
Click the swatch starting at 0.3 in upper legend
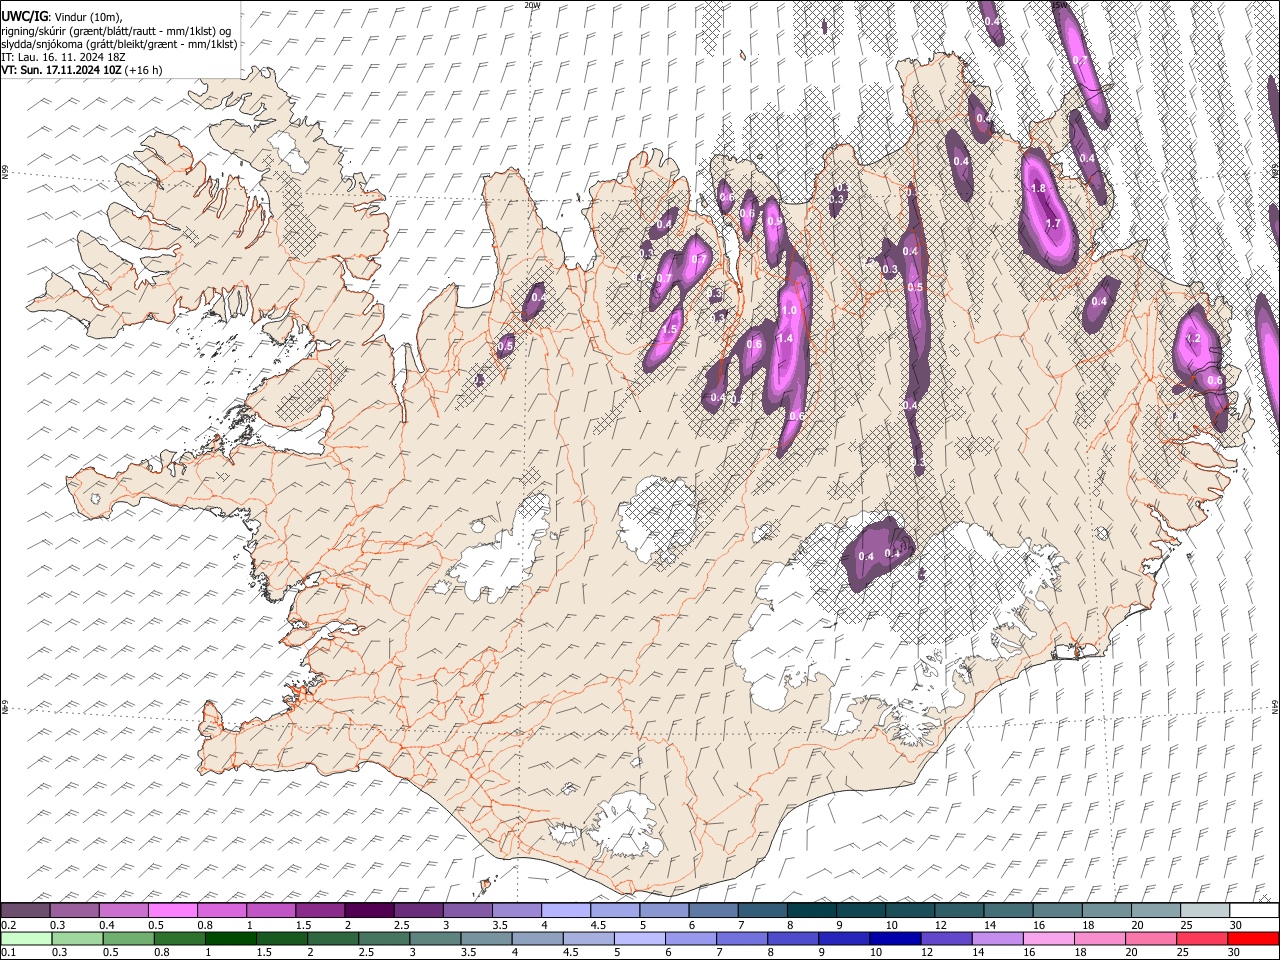point(74,911)
